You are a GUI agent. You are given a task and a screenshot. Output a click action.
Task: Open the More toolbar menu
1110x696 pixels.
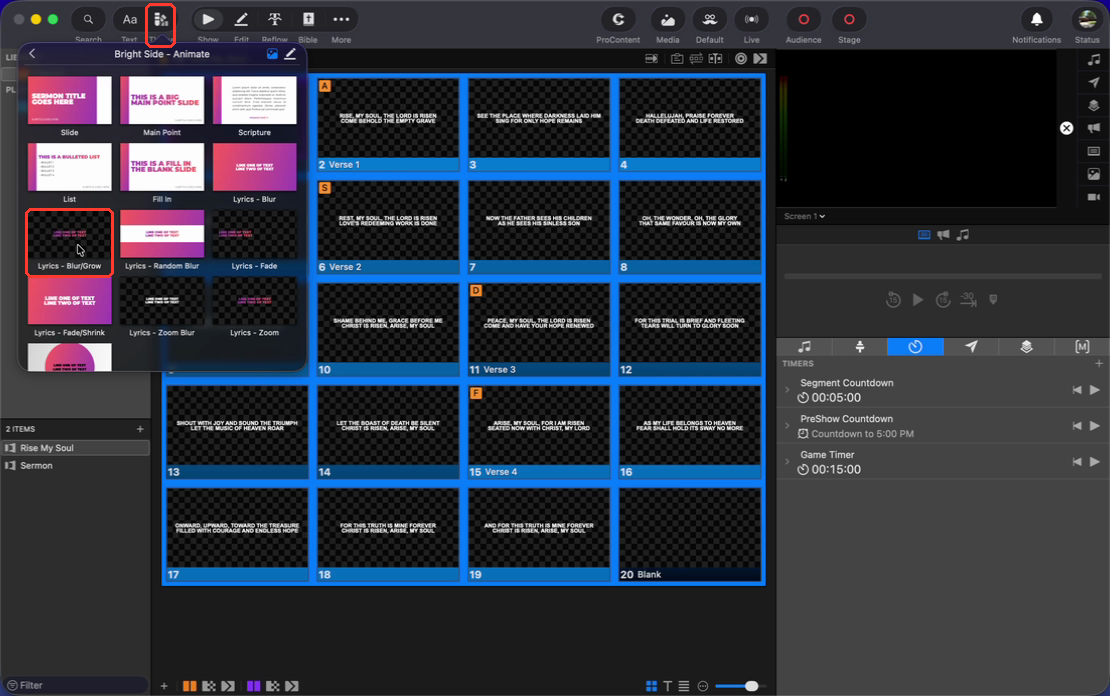[x=341, y=20]
